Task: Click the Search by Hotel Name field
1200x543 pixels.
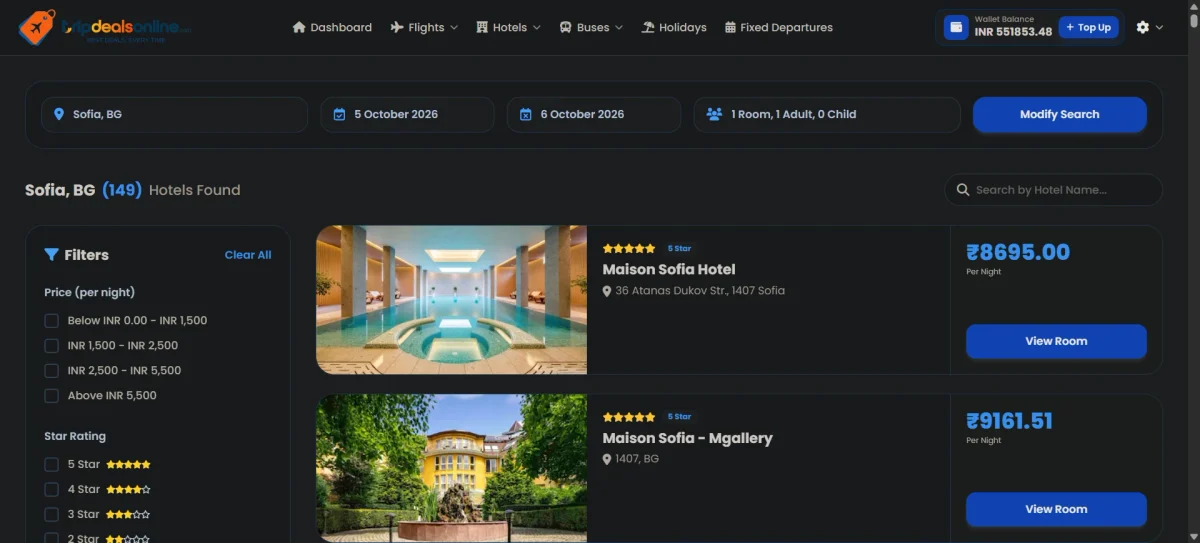Action: pos(1053,190)
